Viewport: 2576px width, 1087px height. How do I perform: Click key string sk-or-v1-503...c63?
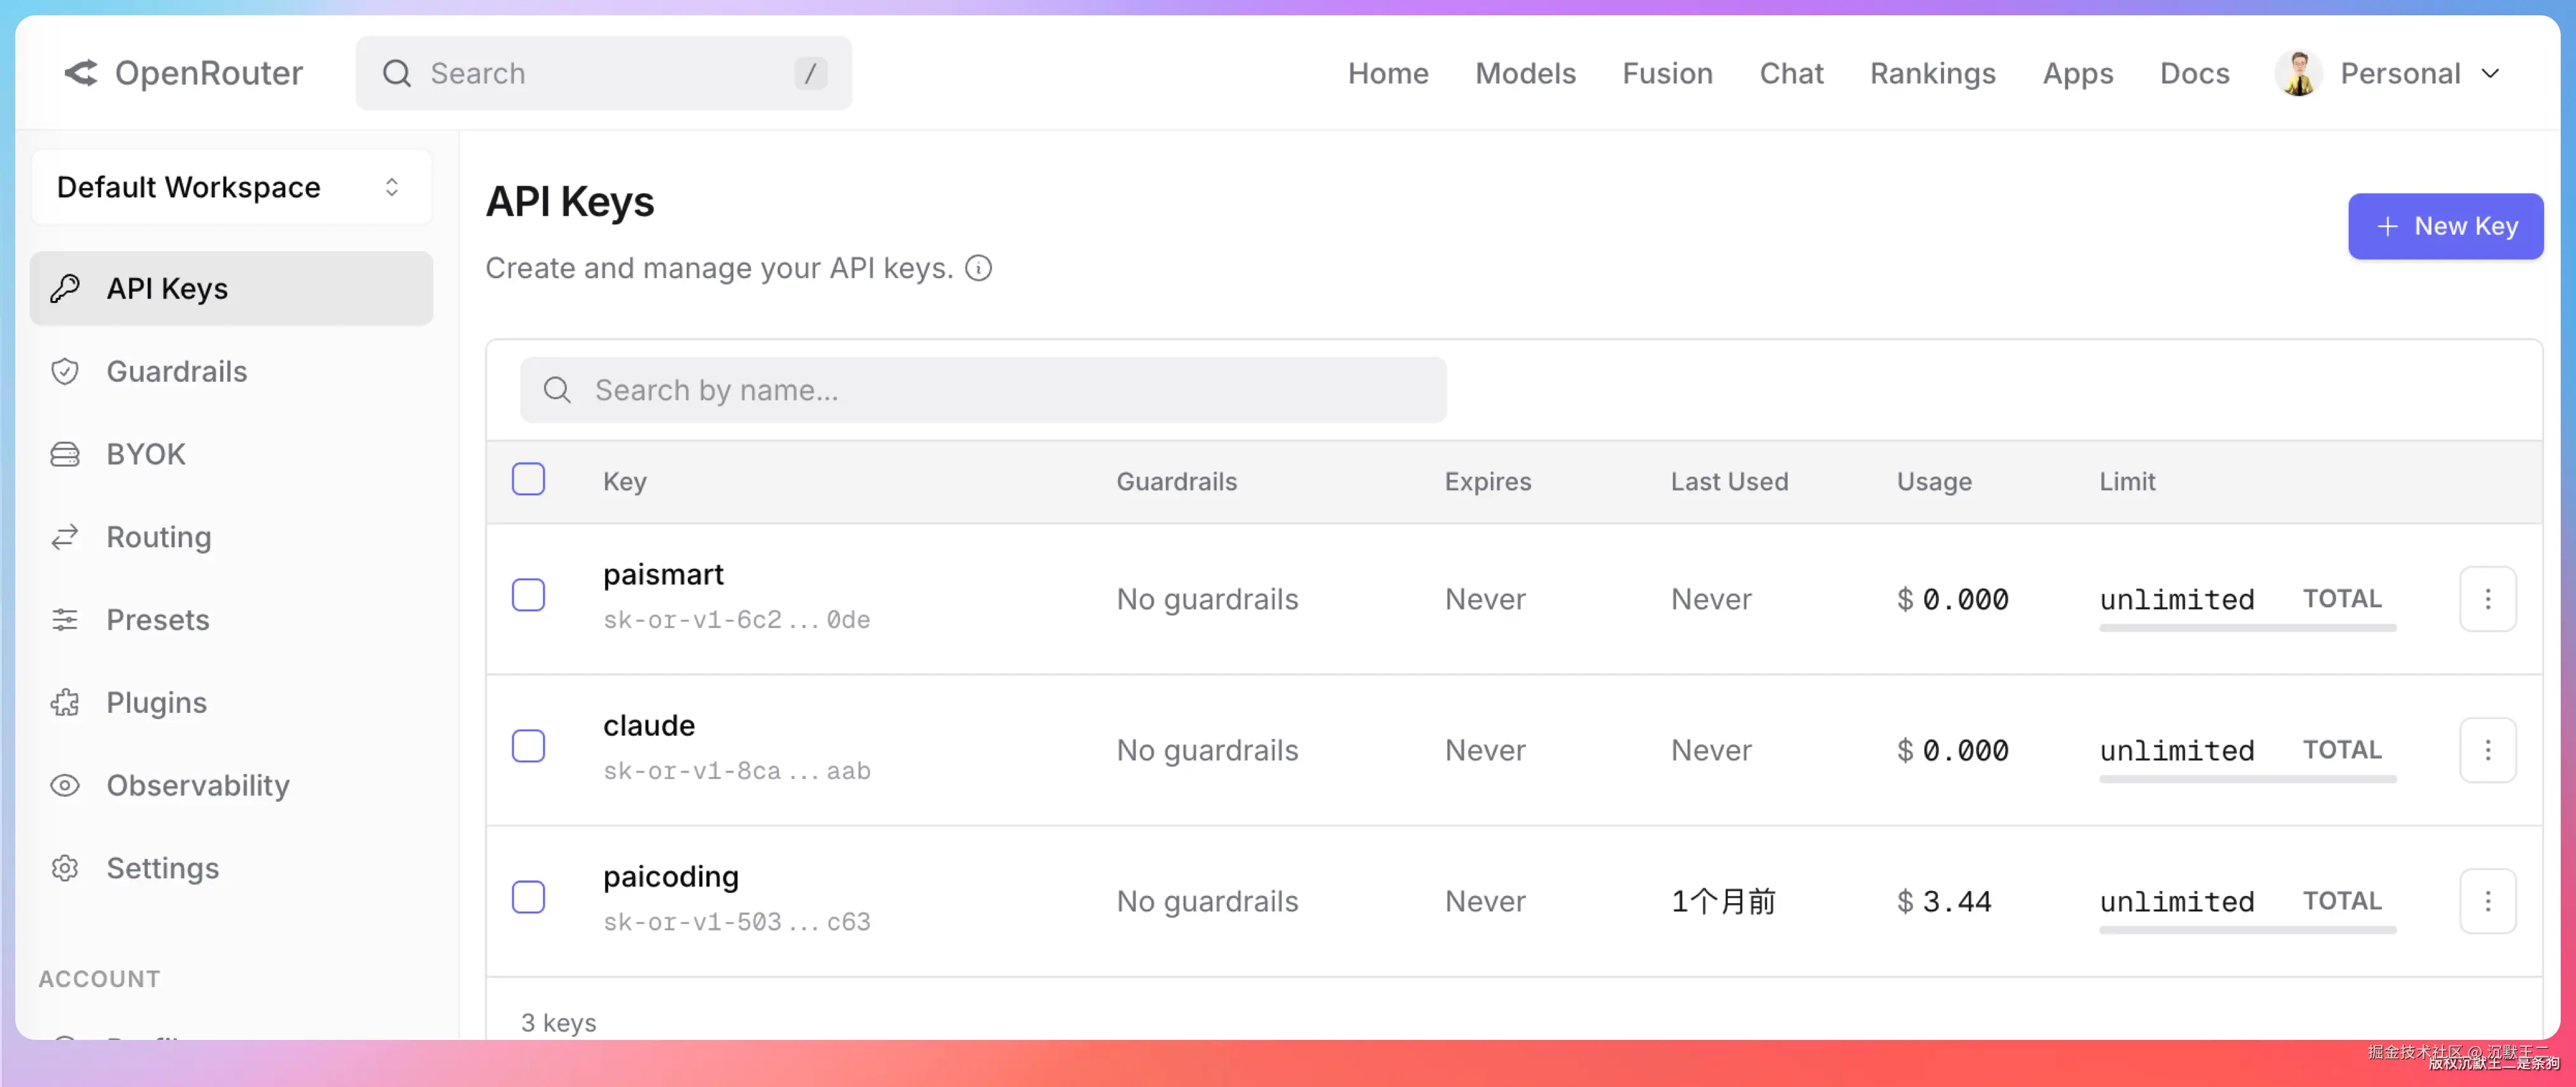[x=737, y=922]
